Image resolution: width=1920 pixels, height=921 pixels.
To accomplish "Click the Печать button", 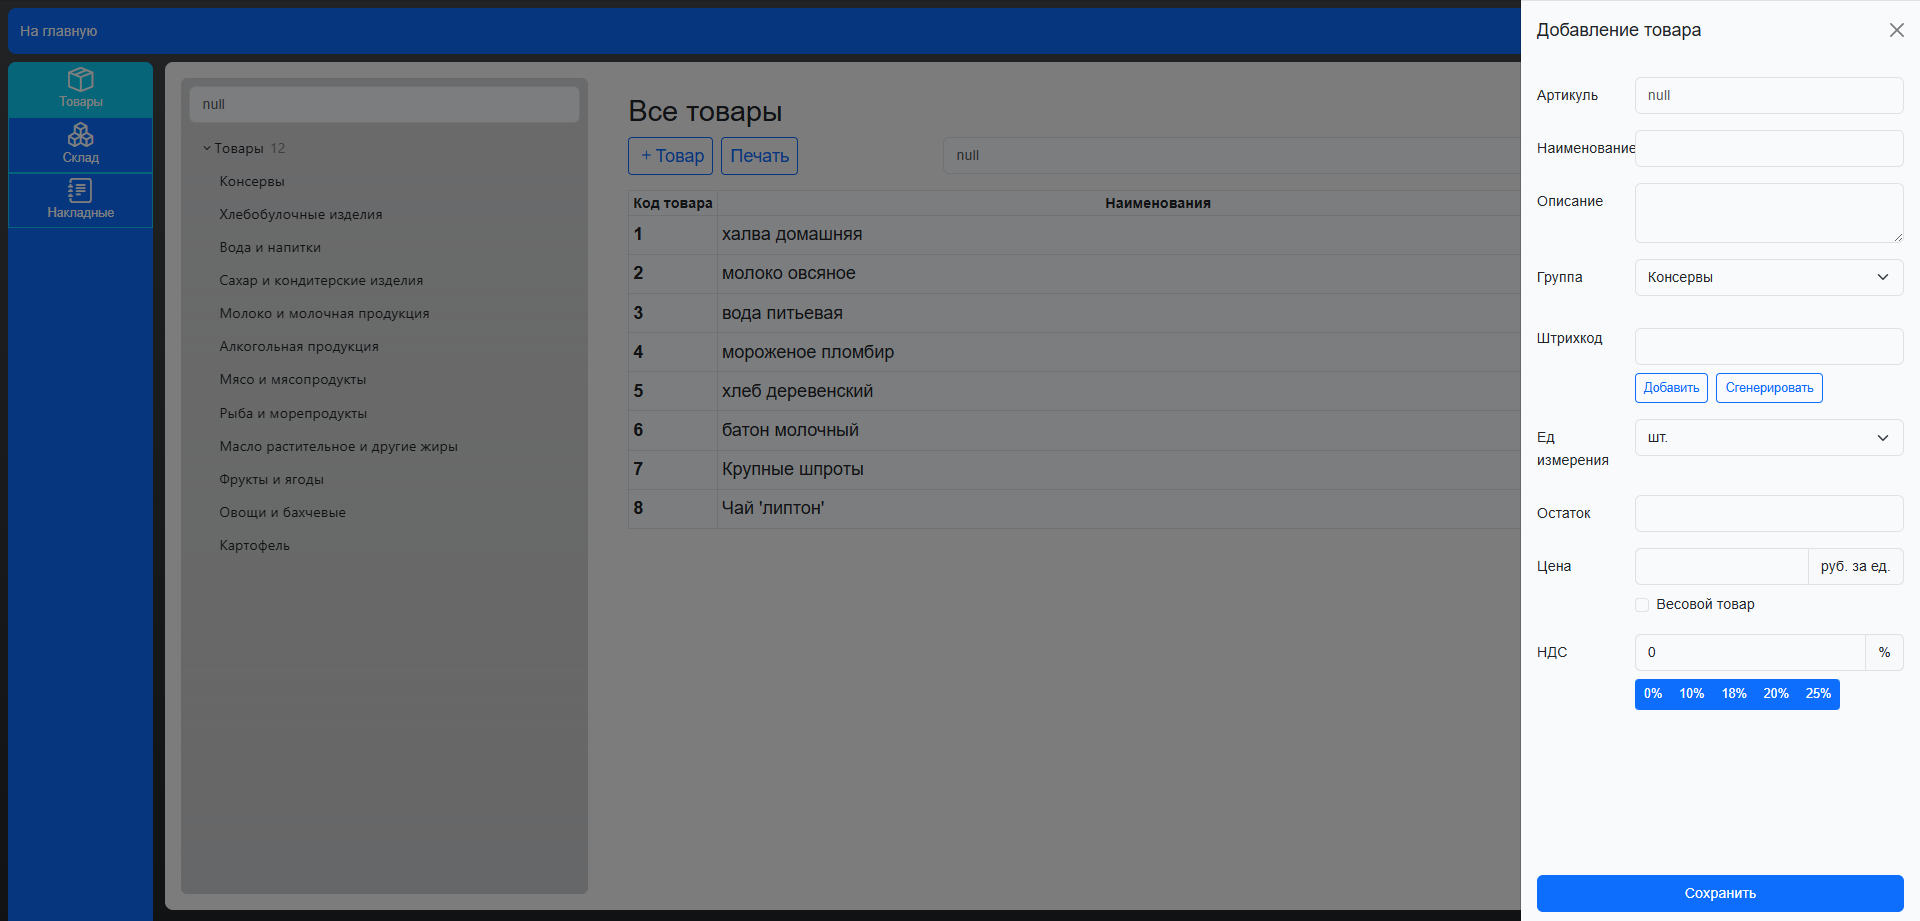I will tap(759, 156).
